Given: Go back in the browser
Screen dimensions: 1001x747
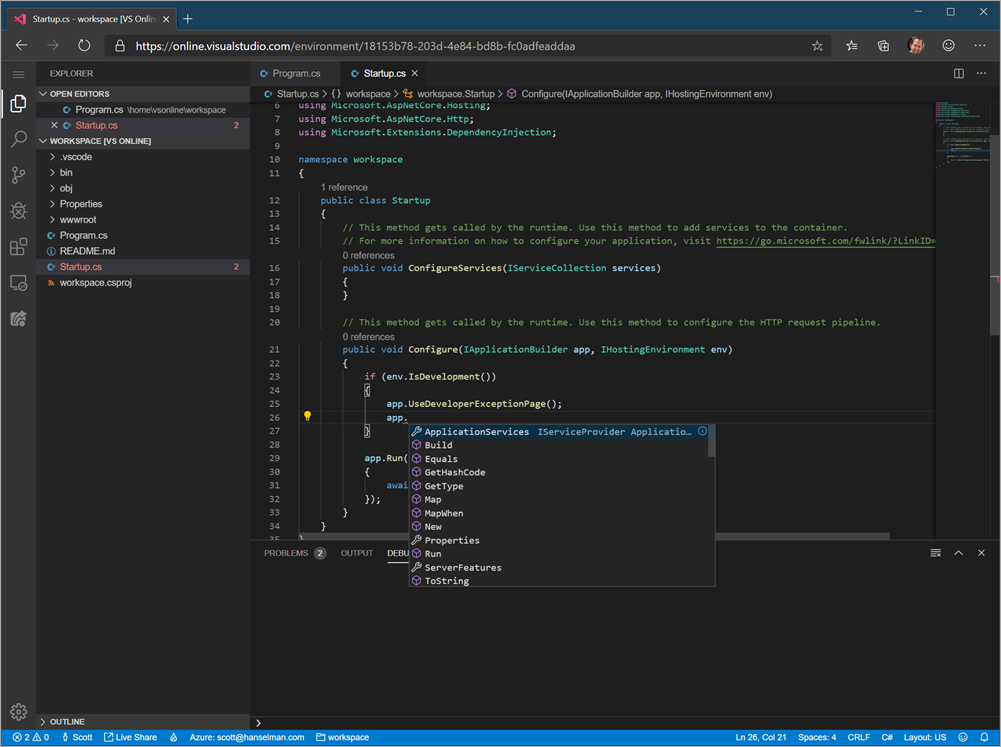Looking at the screenshot, I should pos(22,45).
